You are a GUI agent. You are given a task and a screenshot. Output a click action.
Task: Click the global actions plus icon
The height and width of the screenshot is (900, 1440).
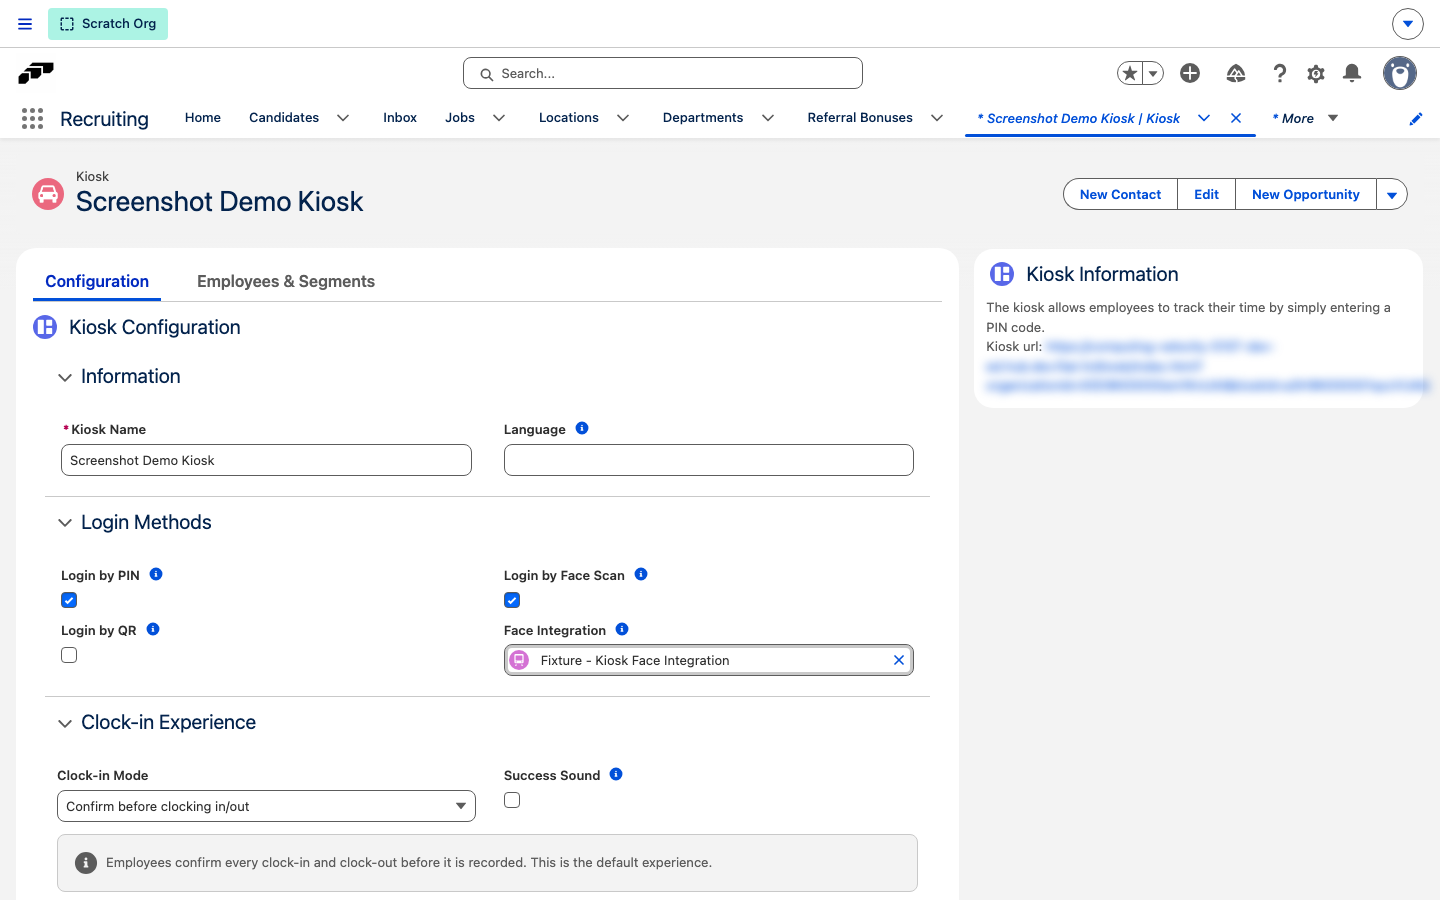[x=1190, y=73]
